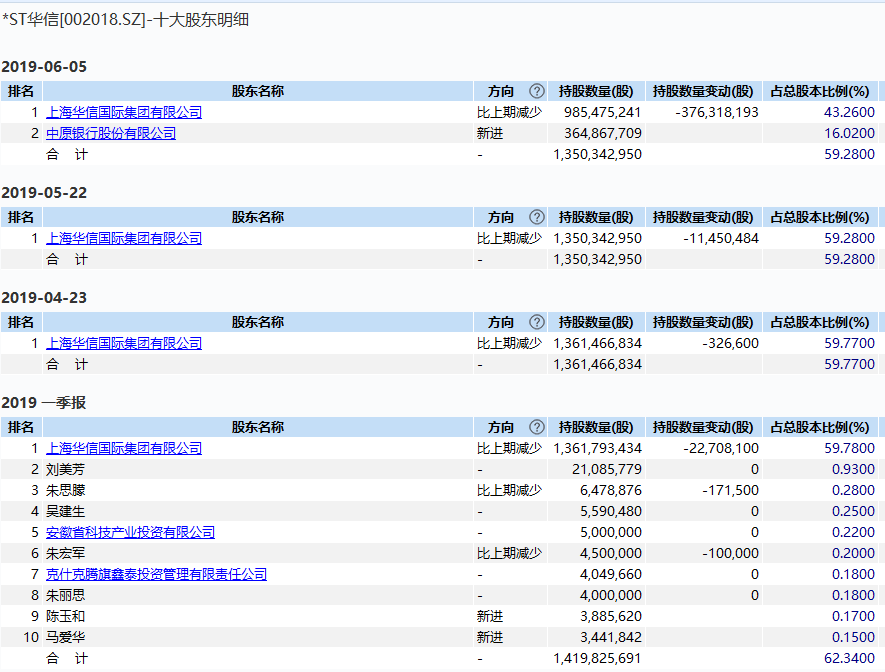The height and width of the screenshot is (672, 885).
Task: Click 持股数量(股) header in the 2019-06-05 table
Action: 596,91
